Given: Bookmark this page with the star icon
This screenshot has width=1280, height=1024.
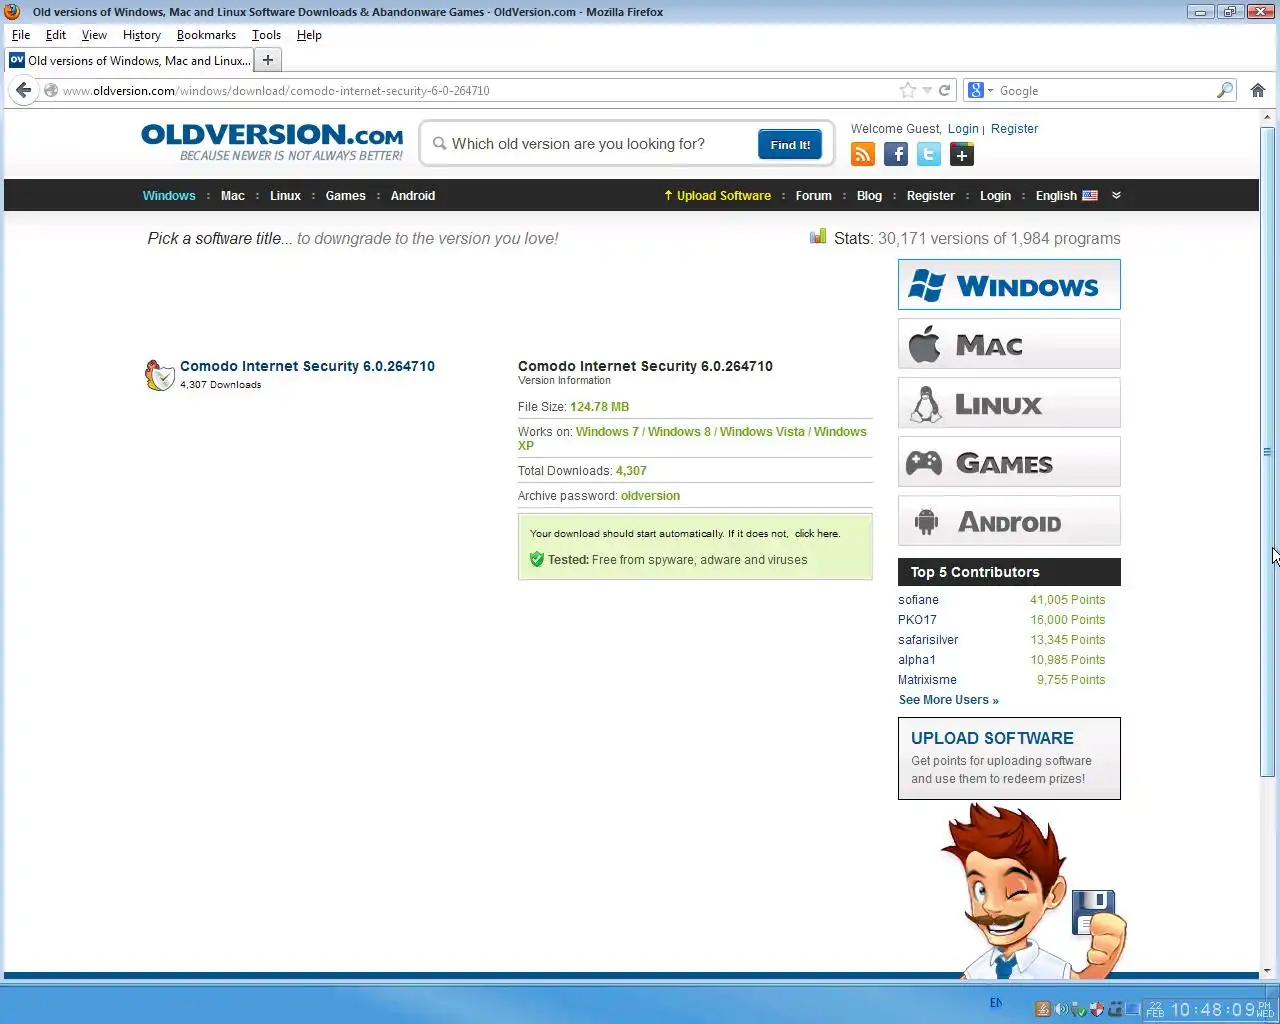Looking at the screenshot, I should (908, 90).
